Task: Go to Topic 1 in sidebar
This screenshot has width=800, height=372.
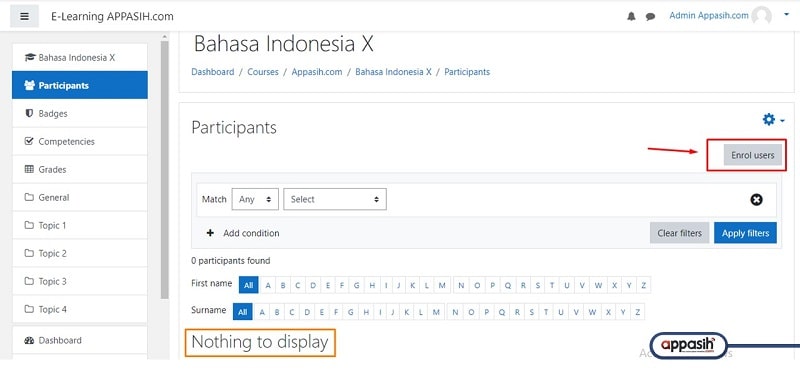Action: point(80,226)
